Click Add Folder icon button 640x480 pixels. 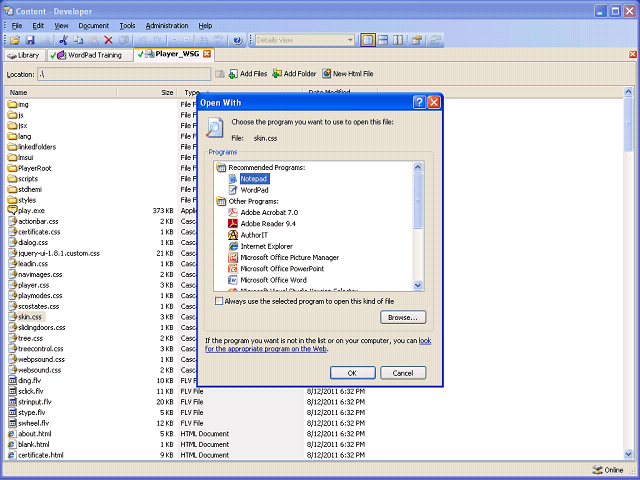(x=294, y=74)
